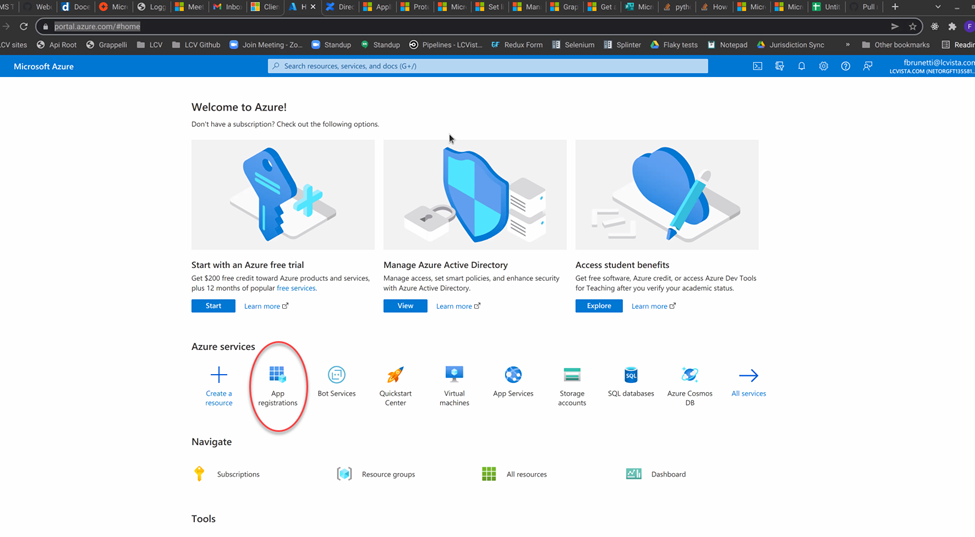Open portal settings gear
The width and height of the screenshot is (975, 537).
(823, 66)
